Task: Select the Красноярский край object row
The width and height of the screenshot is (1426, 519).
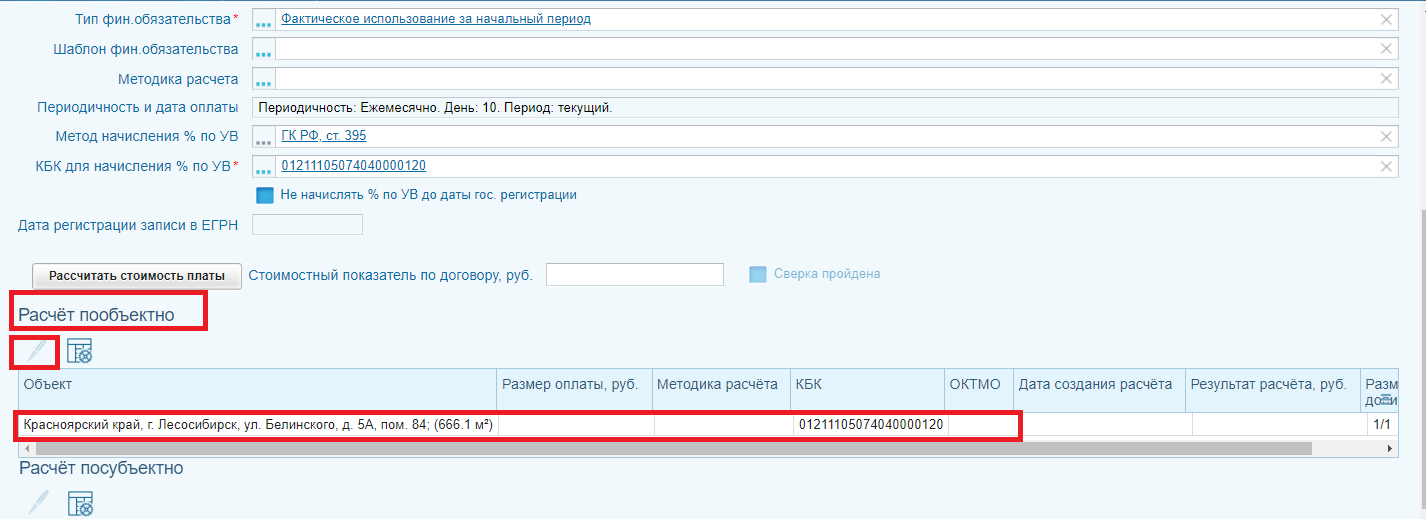Action: 258,425
